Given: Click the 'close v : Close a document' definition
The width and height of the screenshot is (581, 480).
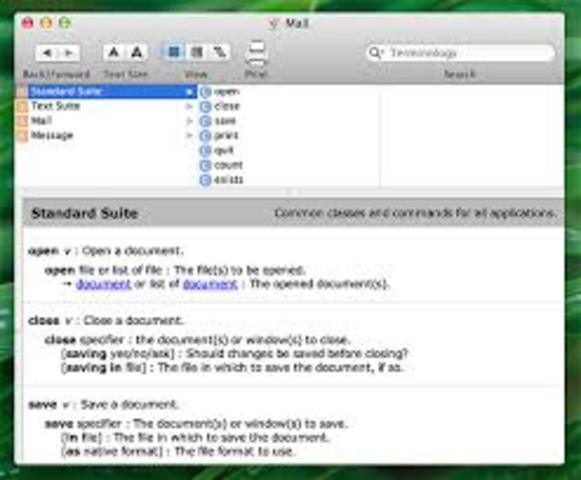Looking at the screenshot, I should tap(106, 320).
